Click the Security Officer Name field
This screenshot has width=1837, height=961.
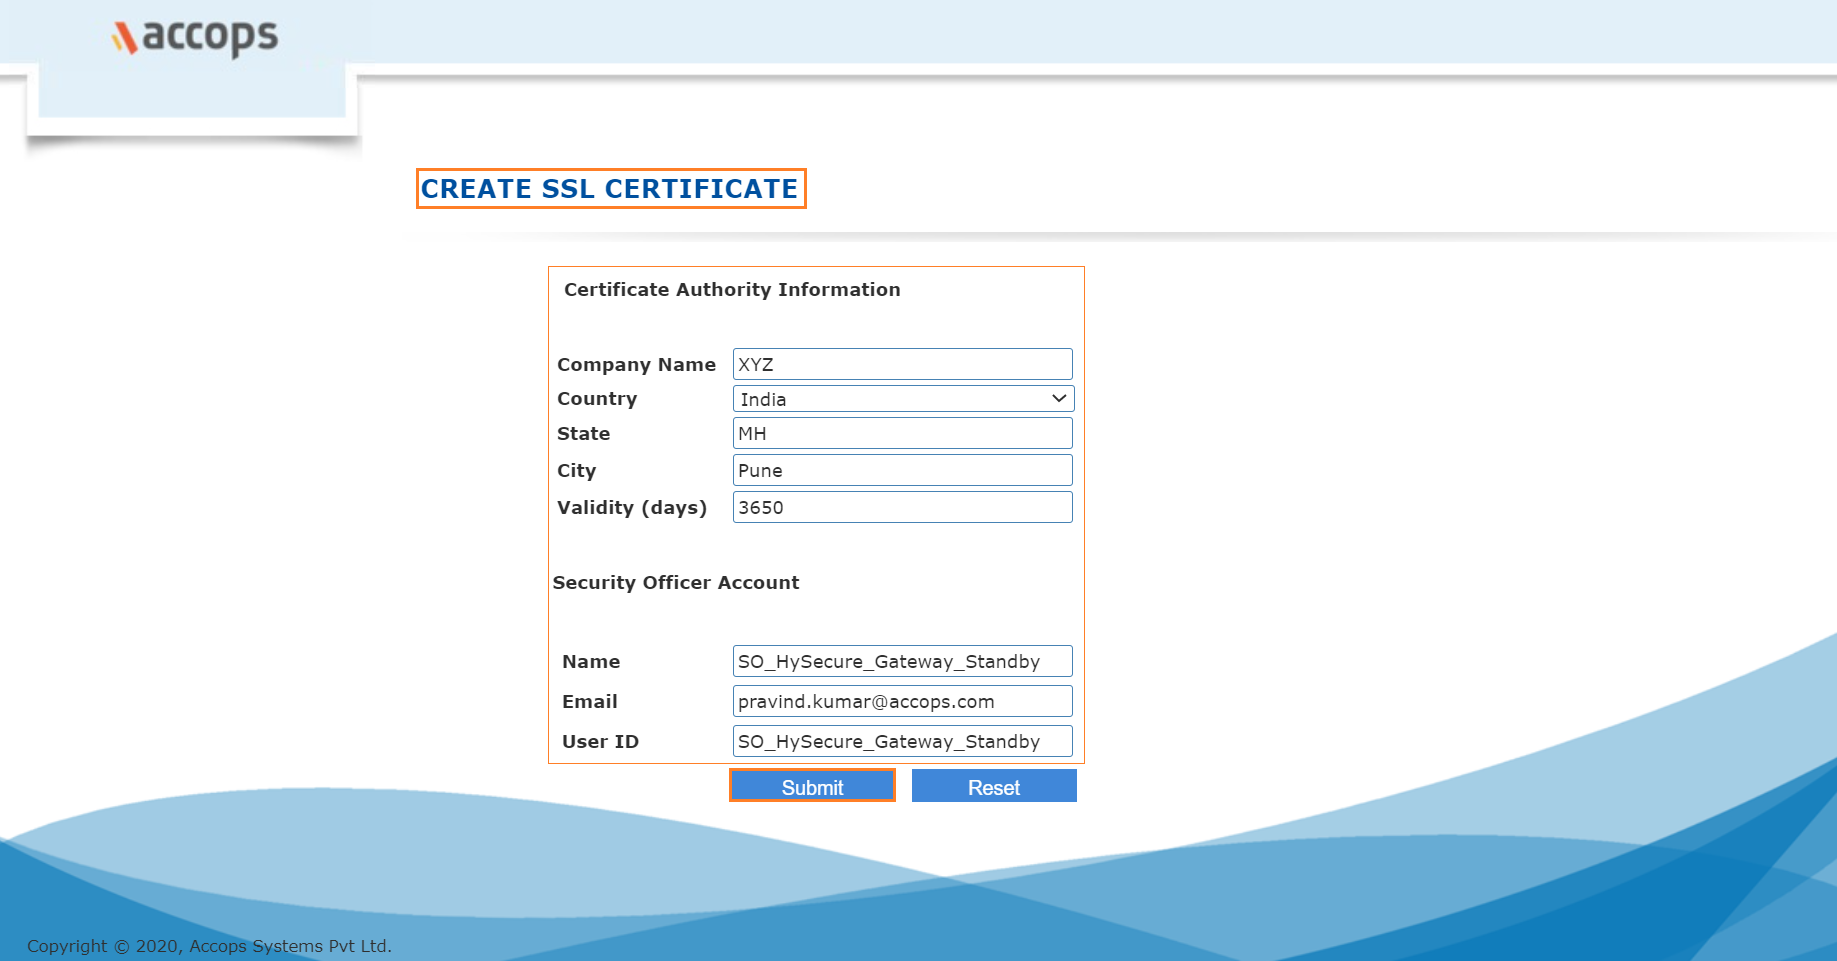click(902, 661)
